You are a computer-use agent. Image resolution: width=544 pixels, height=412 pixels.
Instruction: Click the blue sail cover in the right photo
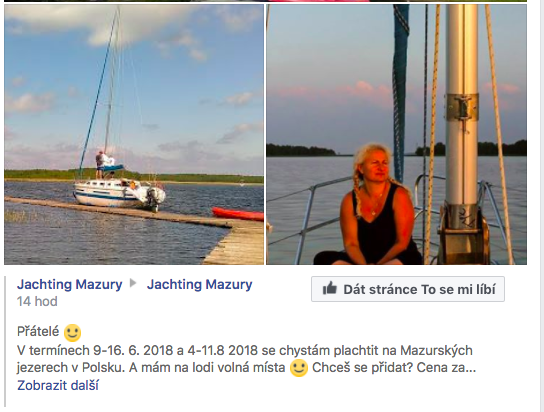pyautogui.click(x=400, y=90)
